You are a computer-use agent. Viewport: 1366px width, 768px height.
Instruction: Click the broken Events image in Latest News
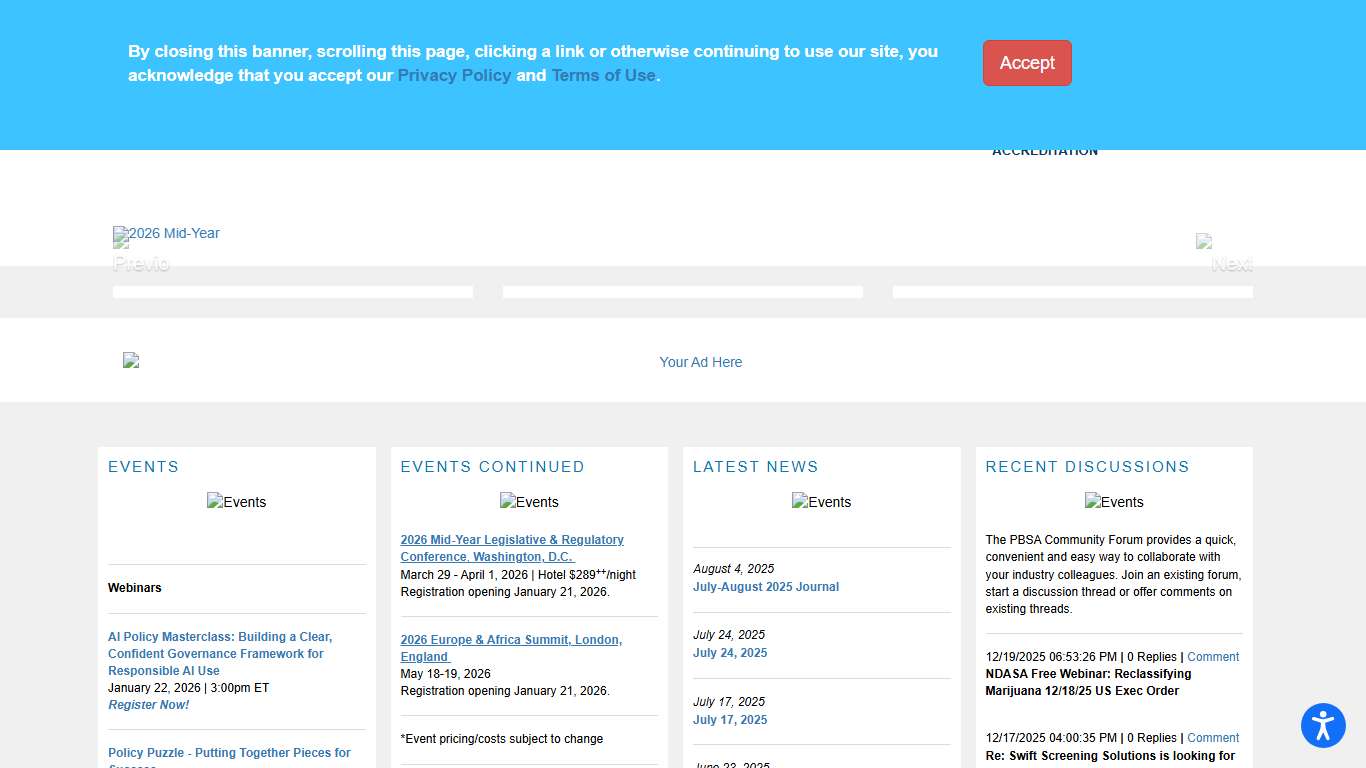pyautogui.click(x=821, y=502)
